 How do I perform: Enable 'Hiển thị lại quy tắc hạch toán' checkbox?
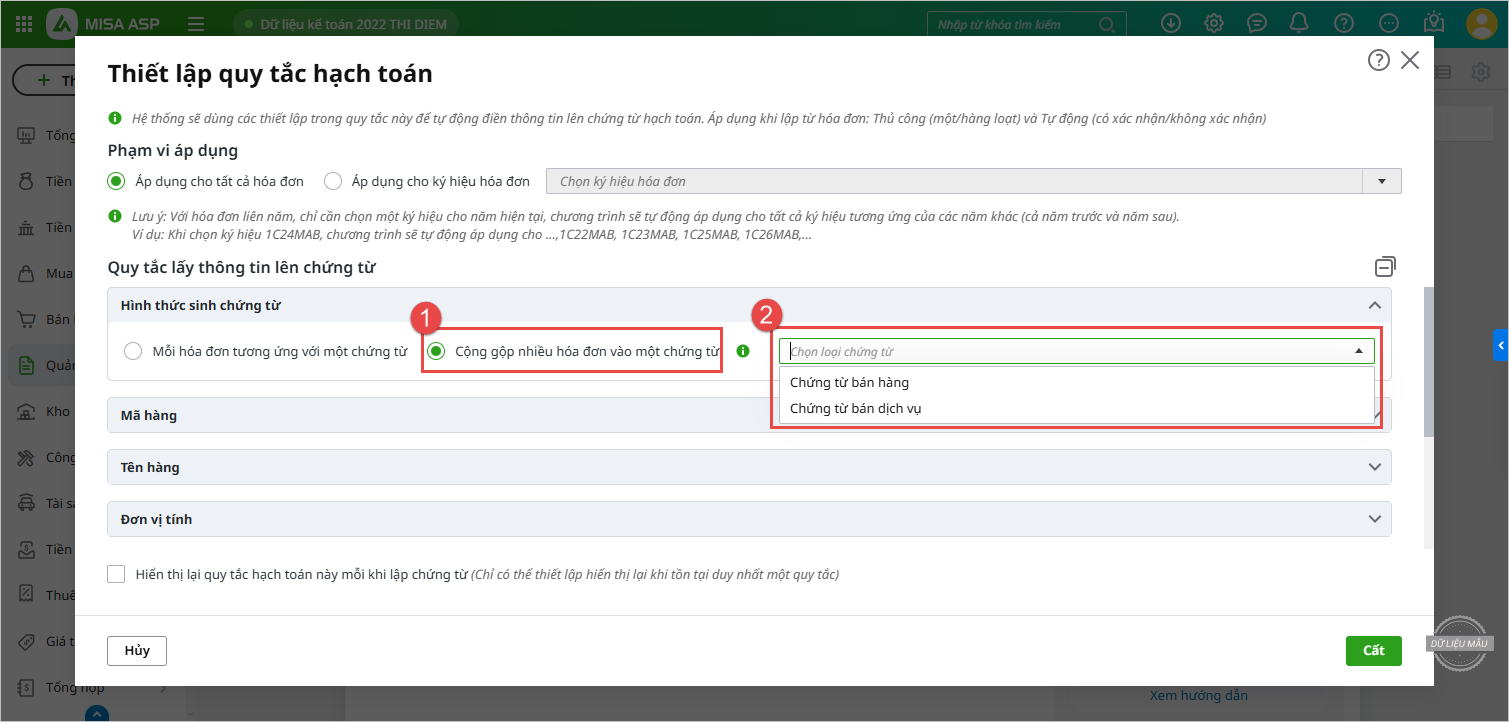click(117, 574)
